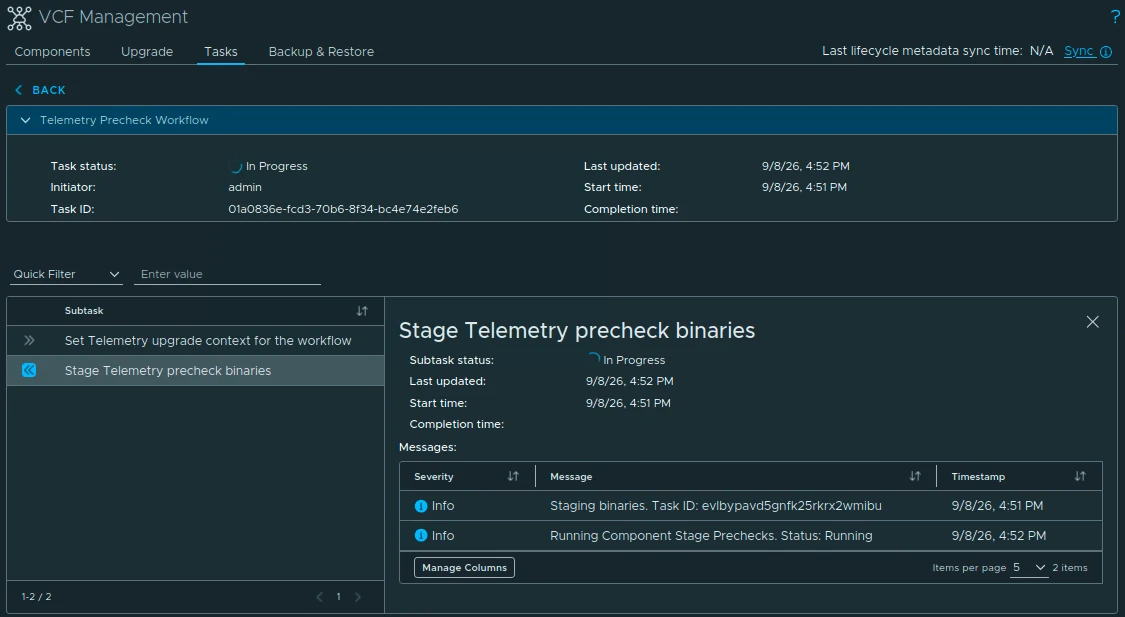This screenshot has width=1125, height=617.
Task: Click the Staging binaries Task ID message
Action: [715, 506]
